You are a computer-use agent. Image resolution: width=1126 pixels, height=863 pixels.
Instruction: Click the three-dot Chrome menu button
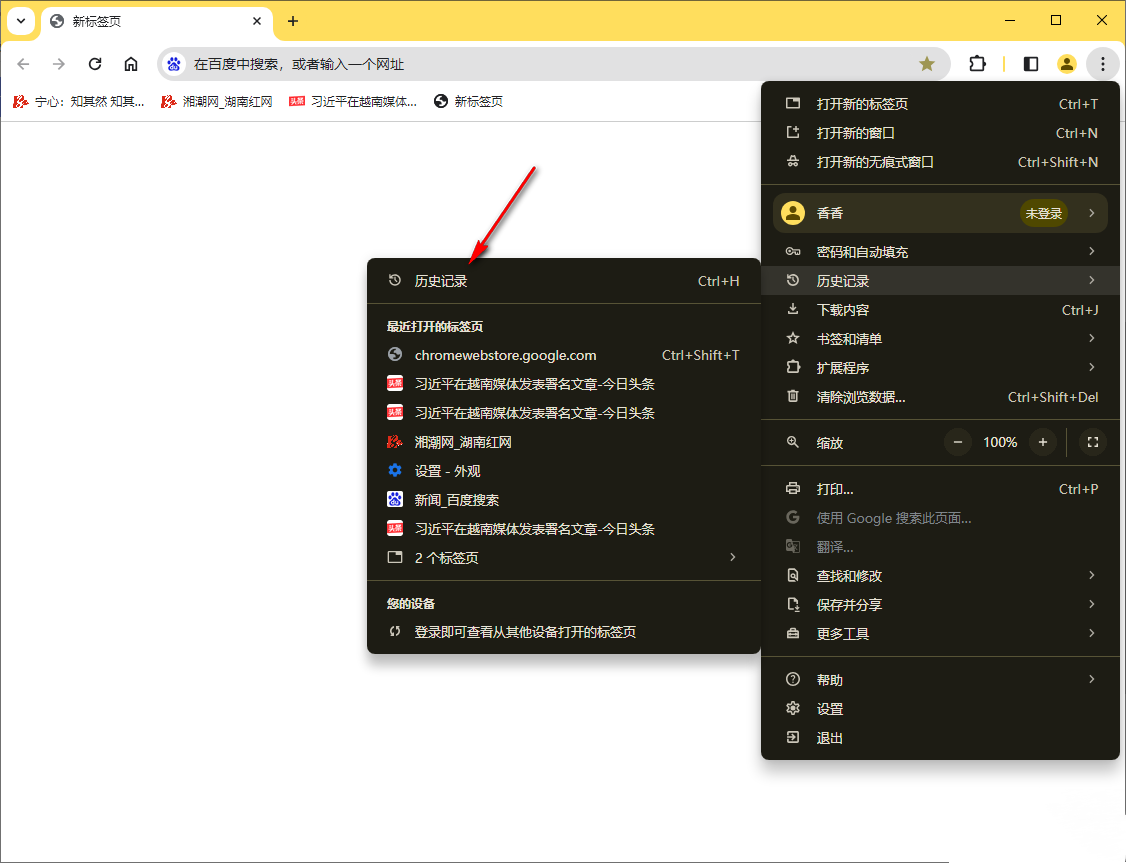pyautogui.click(x=1102, y=64)
